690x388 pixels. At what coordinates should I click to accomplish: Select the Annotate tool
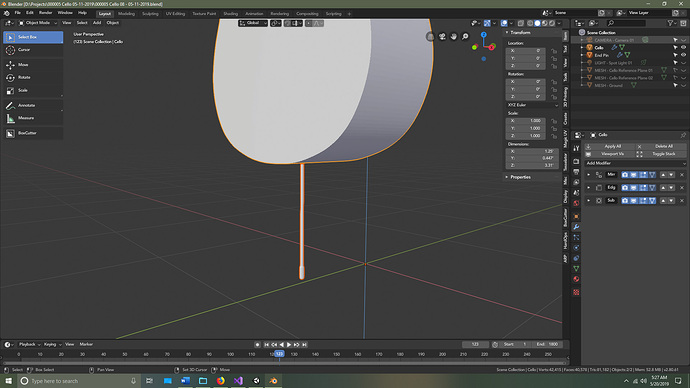33,106
